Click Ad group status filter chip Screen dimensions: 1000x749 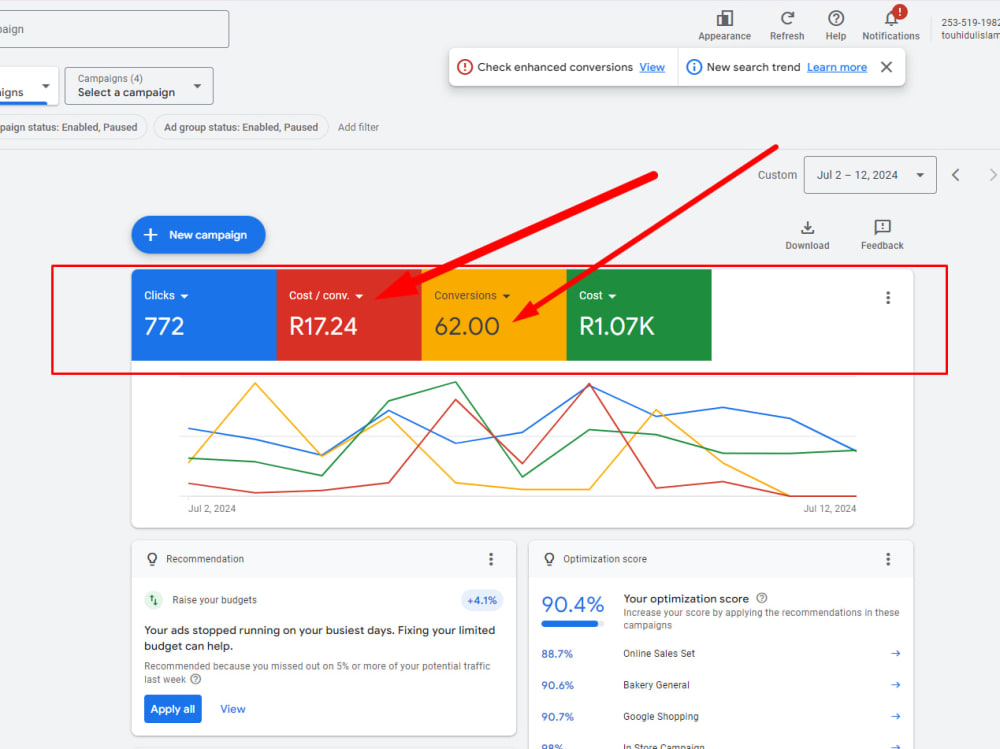tap(241, 127)
